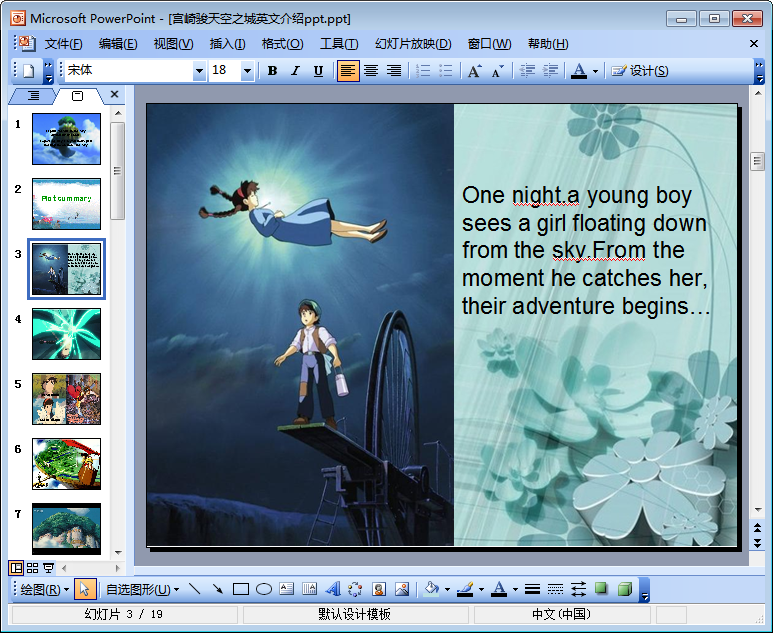Open 绘图(R) drawing menu

tap(44, 589)
